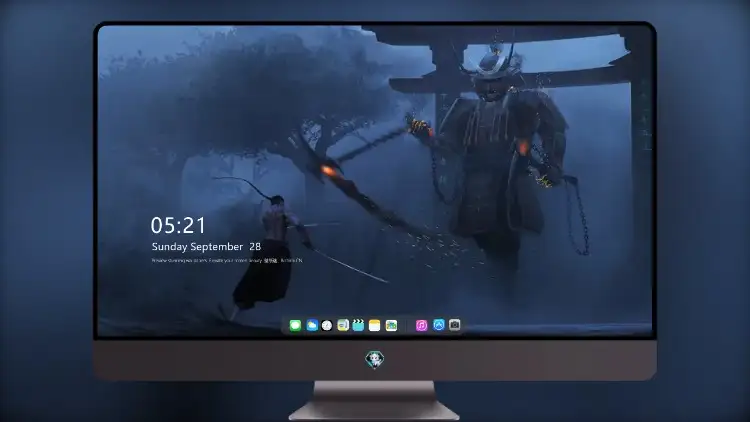This screenshot has width=750, height=422.
Task: Launch the blue App Store icon
Action: click(439, 325)
